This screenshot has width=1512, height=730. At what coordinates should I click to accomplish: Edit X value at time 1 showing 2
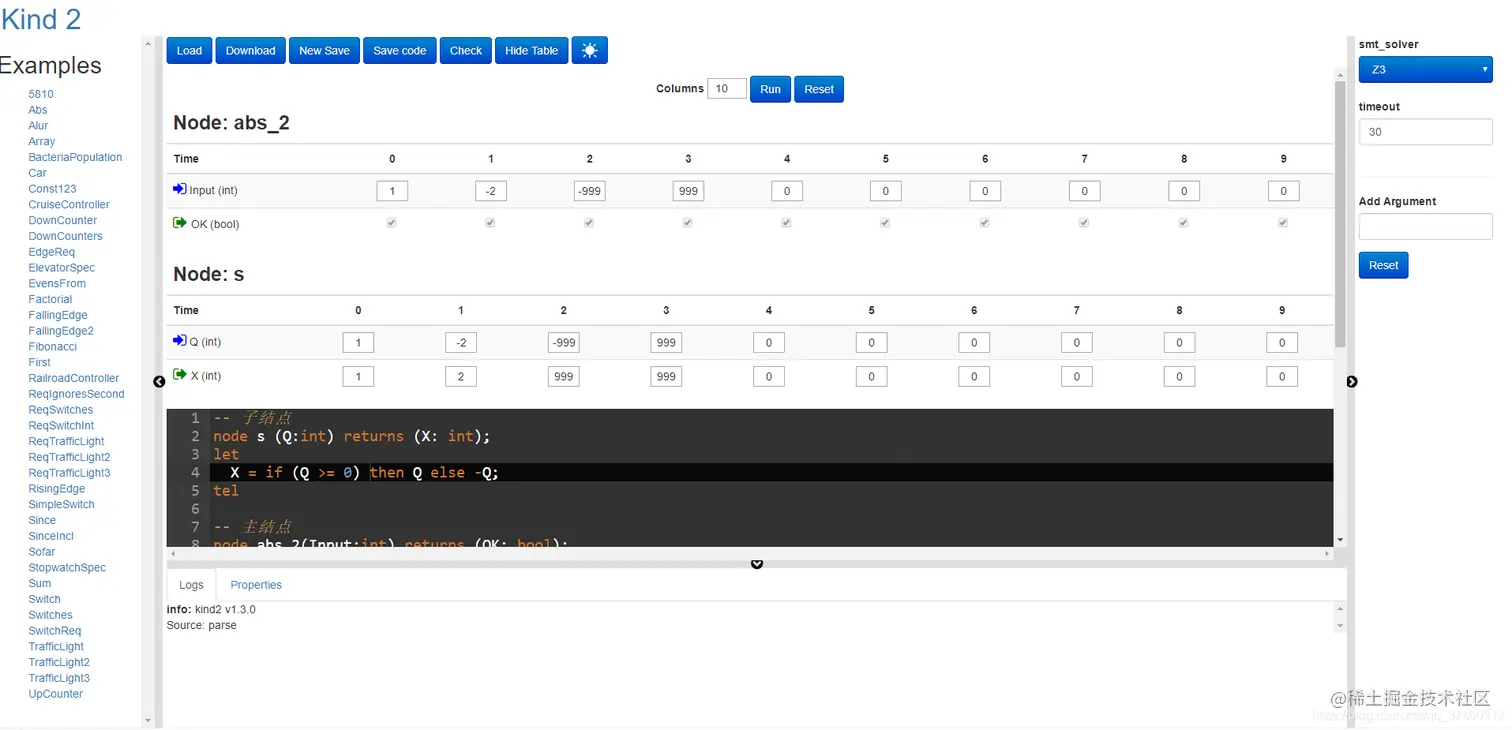click(461, 377)
